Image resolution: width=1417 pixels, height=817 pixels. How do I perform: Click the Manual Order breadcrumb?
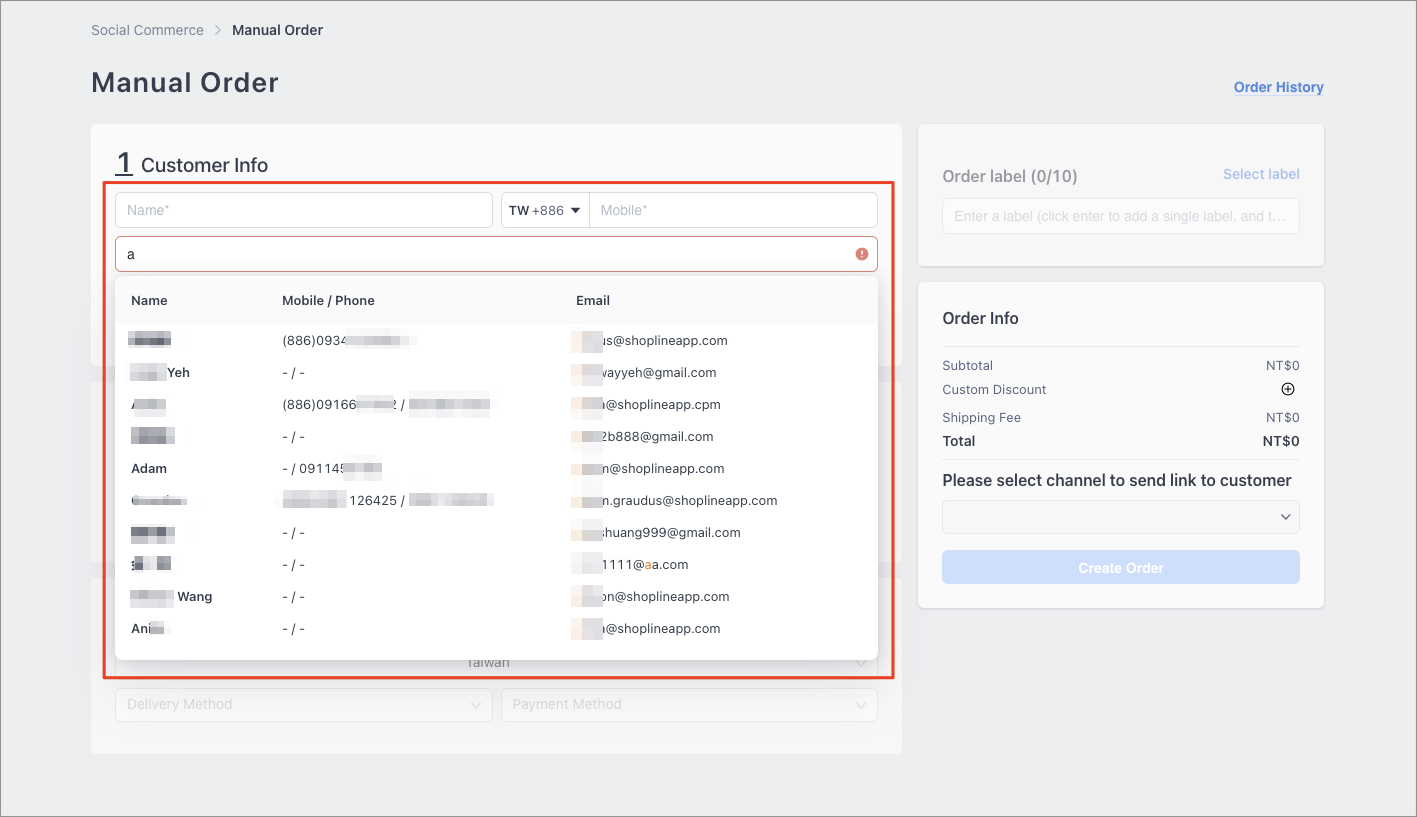coord(277,30)
